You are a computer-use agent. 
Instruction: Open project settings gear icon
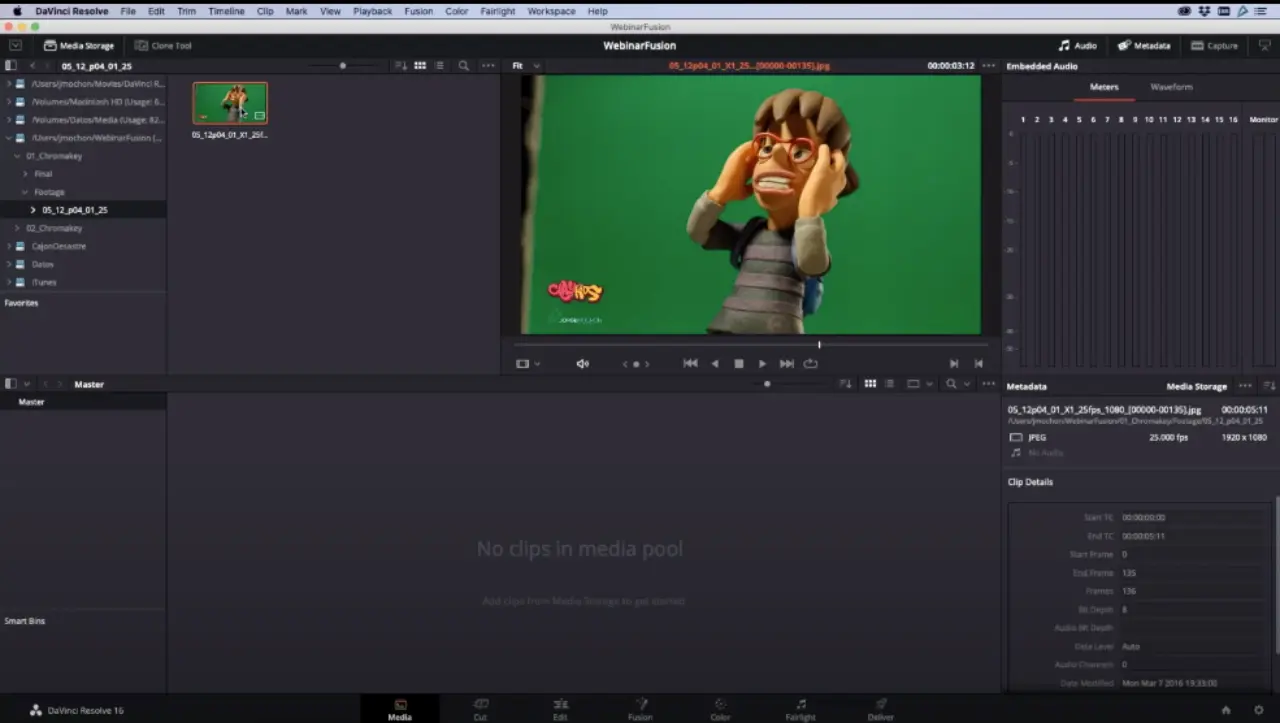pos(1259,710)
